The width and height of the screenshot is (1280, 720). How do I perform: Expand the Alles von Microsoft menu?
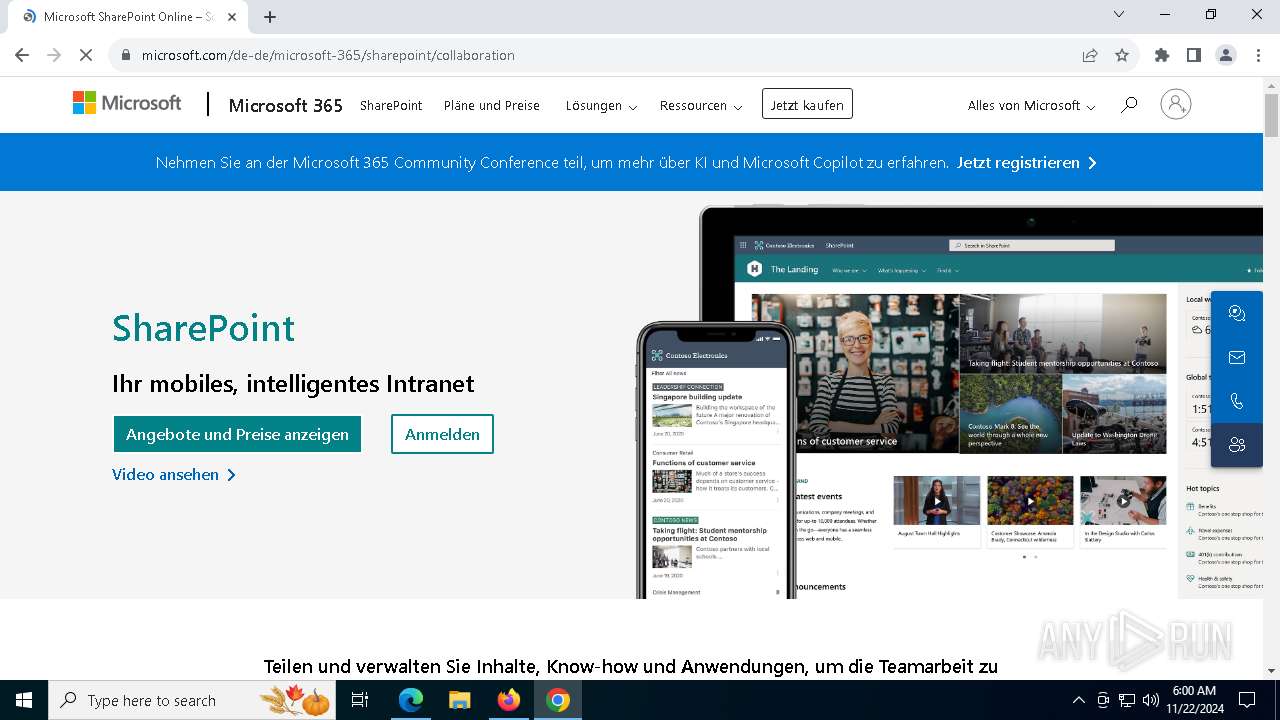[1031, 105]
